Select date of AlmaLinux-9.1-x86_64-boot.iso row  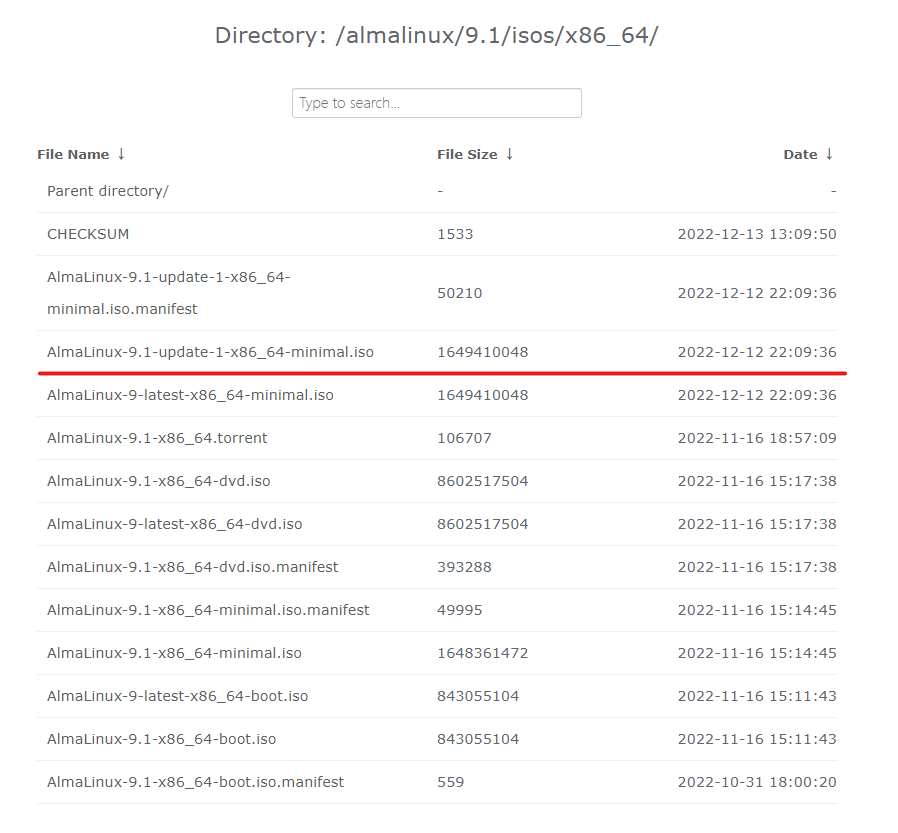coord(757,739)
